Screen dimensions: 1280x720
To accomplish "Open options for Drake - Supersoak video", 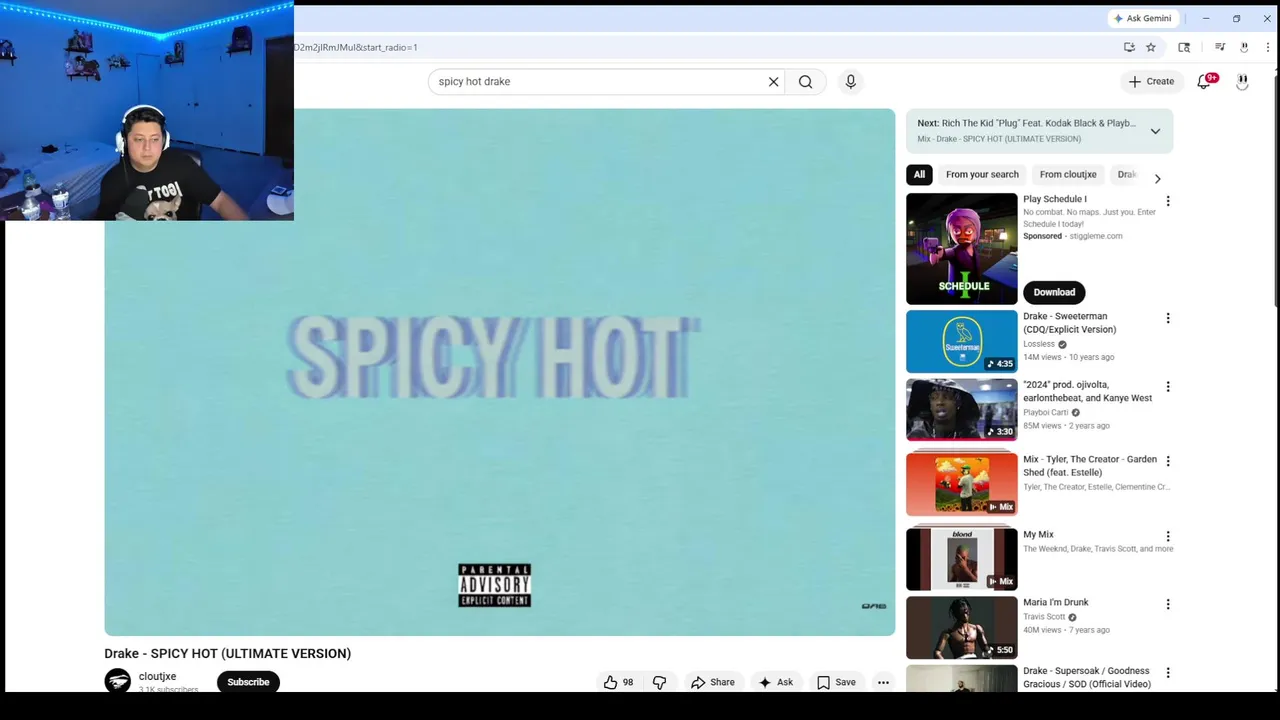I will (1167, 673).
